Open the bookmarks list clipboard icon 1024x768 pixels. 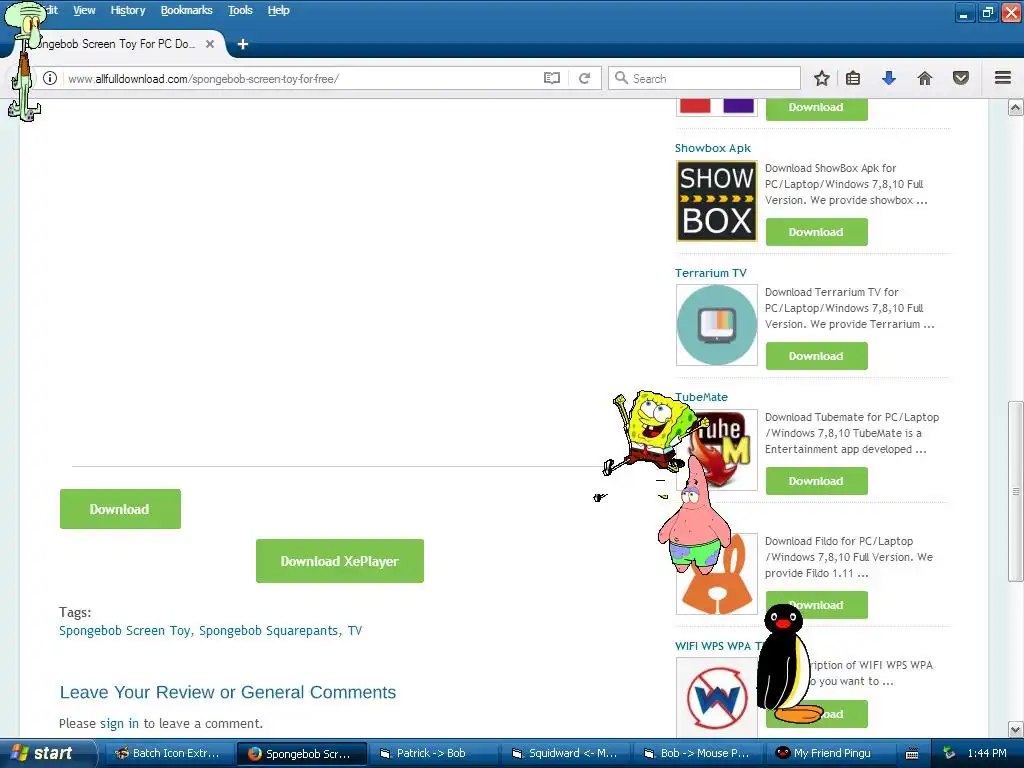click(853, 78)
